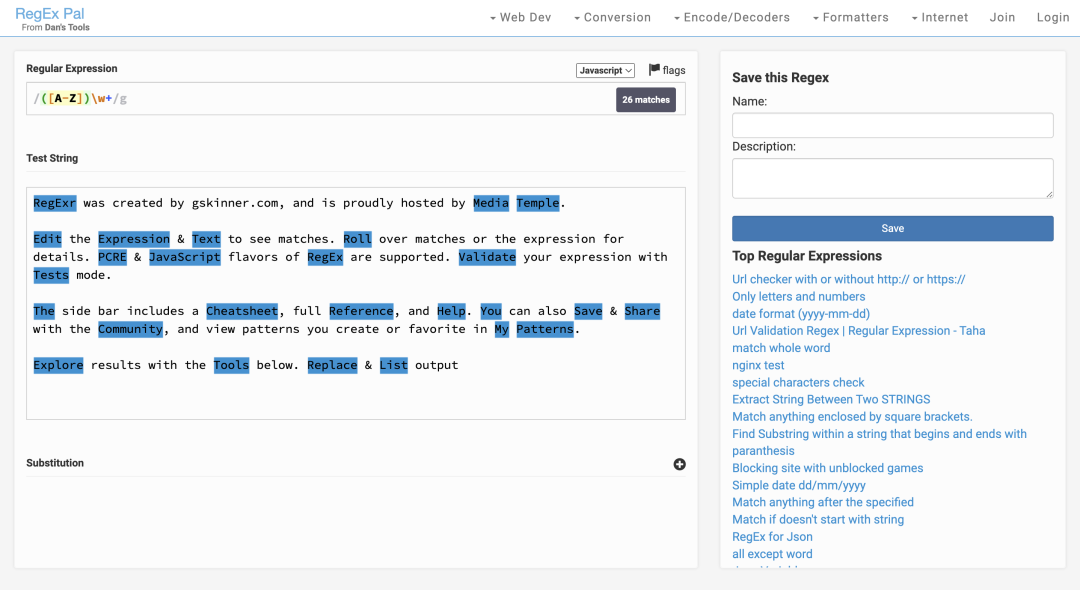Click the highlighted match 'Temple'

click(x=538, y=203)
